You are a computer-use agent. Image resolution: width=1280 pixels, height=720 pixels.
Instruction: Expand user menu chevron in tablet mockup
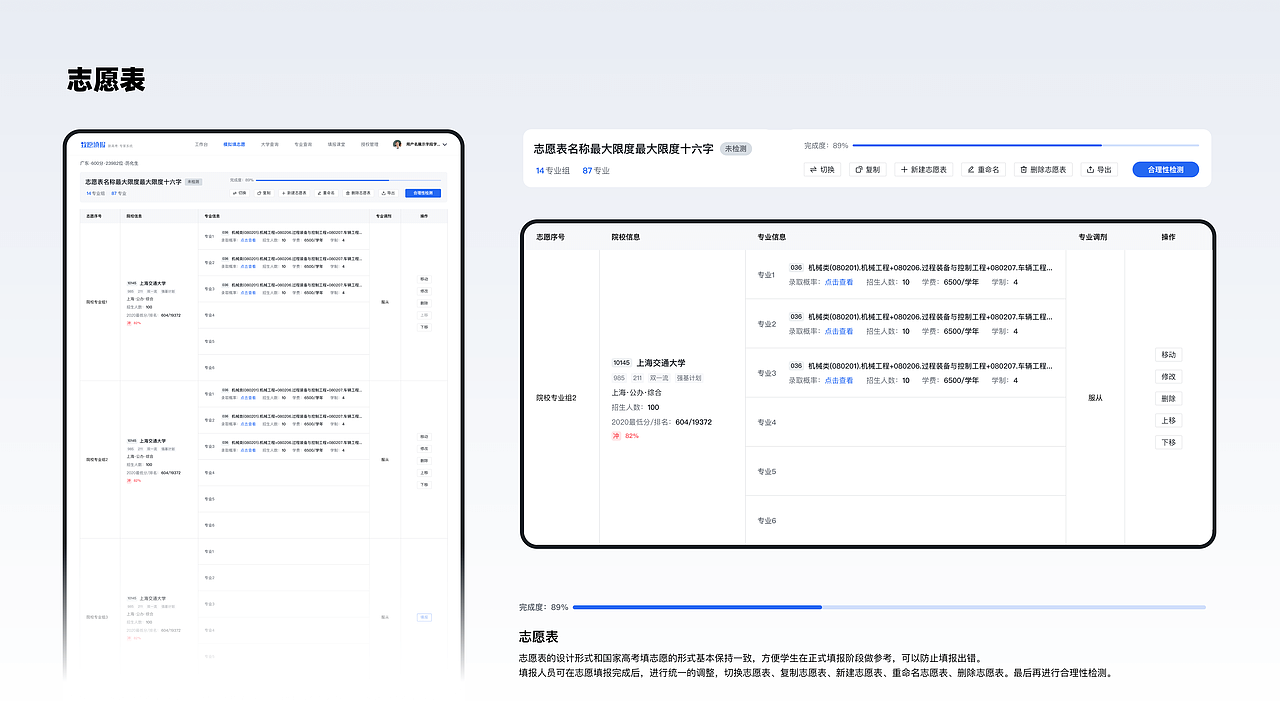click(445, 144)
